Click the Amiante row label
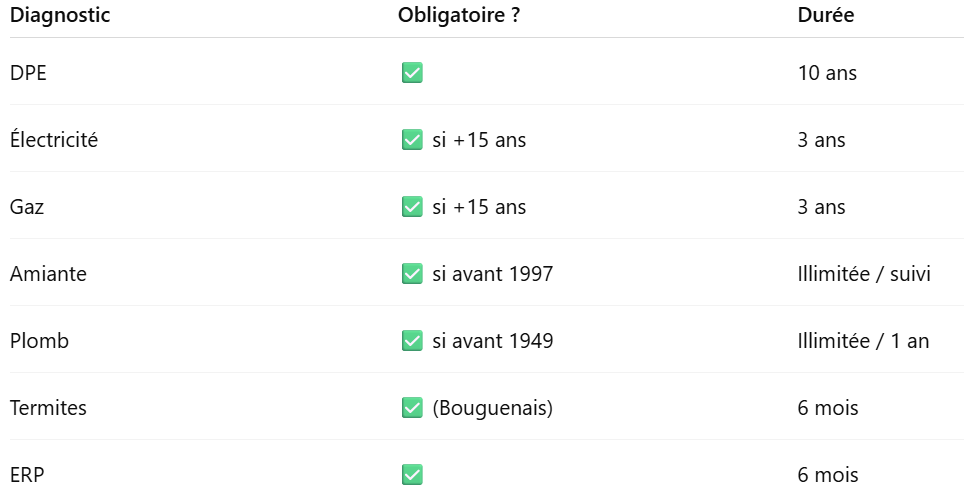The height and width of the screenshot is (504, 964). (x=48, y=274)
